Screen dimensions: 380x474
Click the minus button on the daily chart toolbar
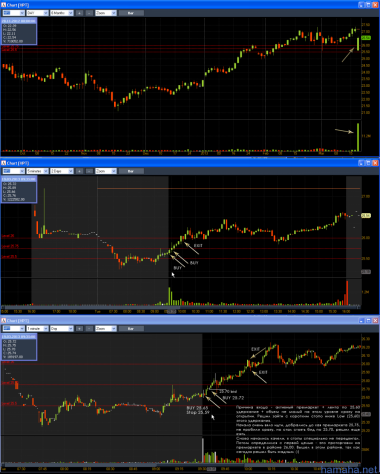point(89,13)
